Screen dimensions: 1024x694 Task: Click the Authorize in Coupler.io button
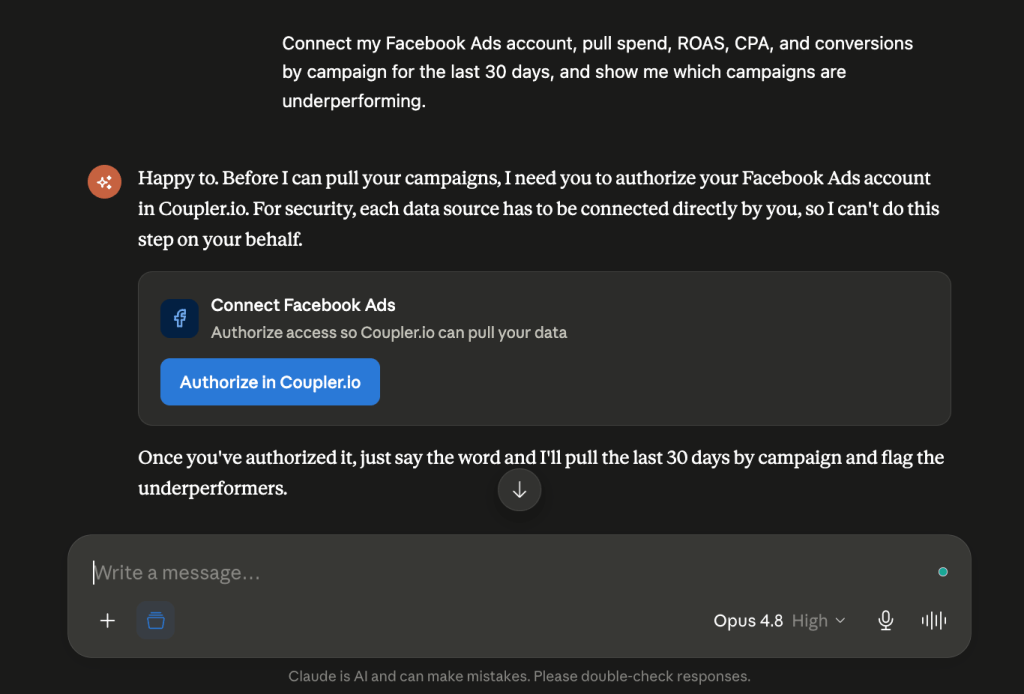270,382
